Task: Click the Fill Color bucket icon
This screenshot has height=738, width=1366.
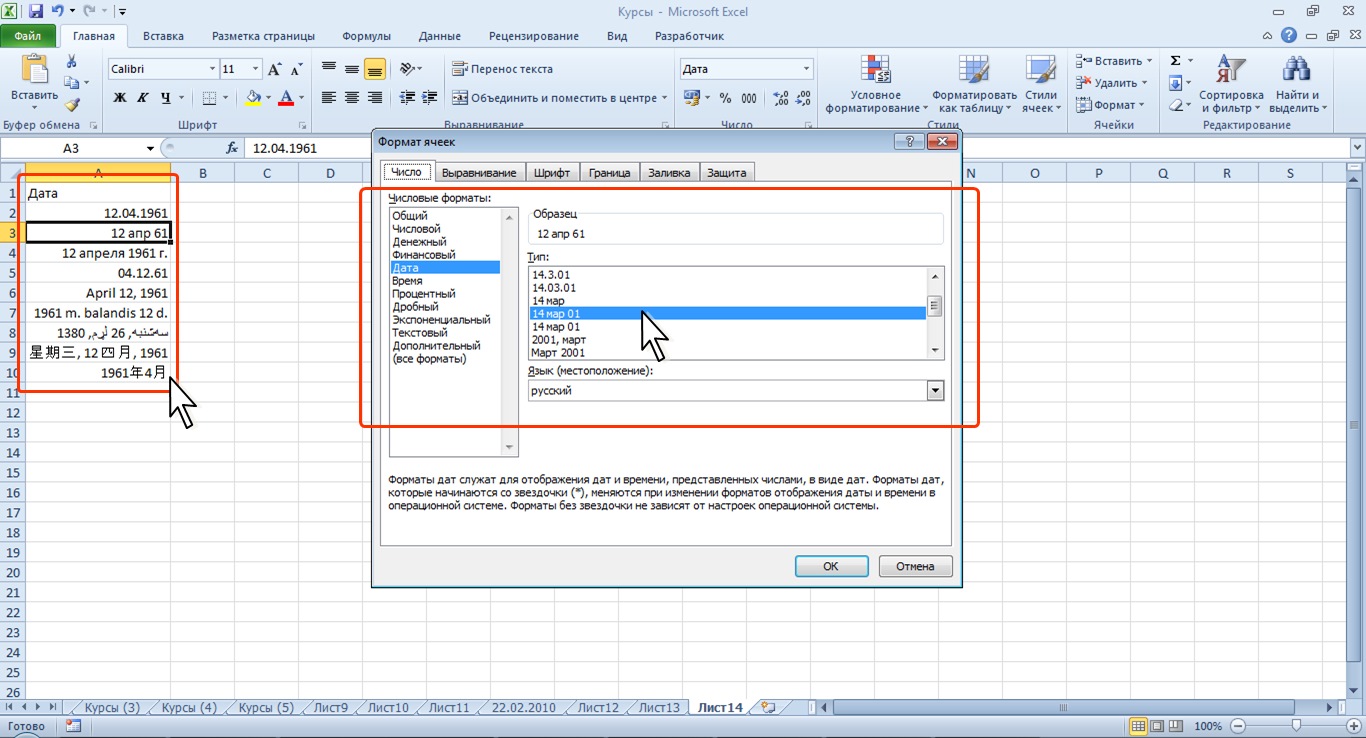Action: pos(253,98)
